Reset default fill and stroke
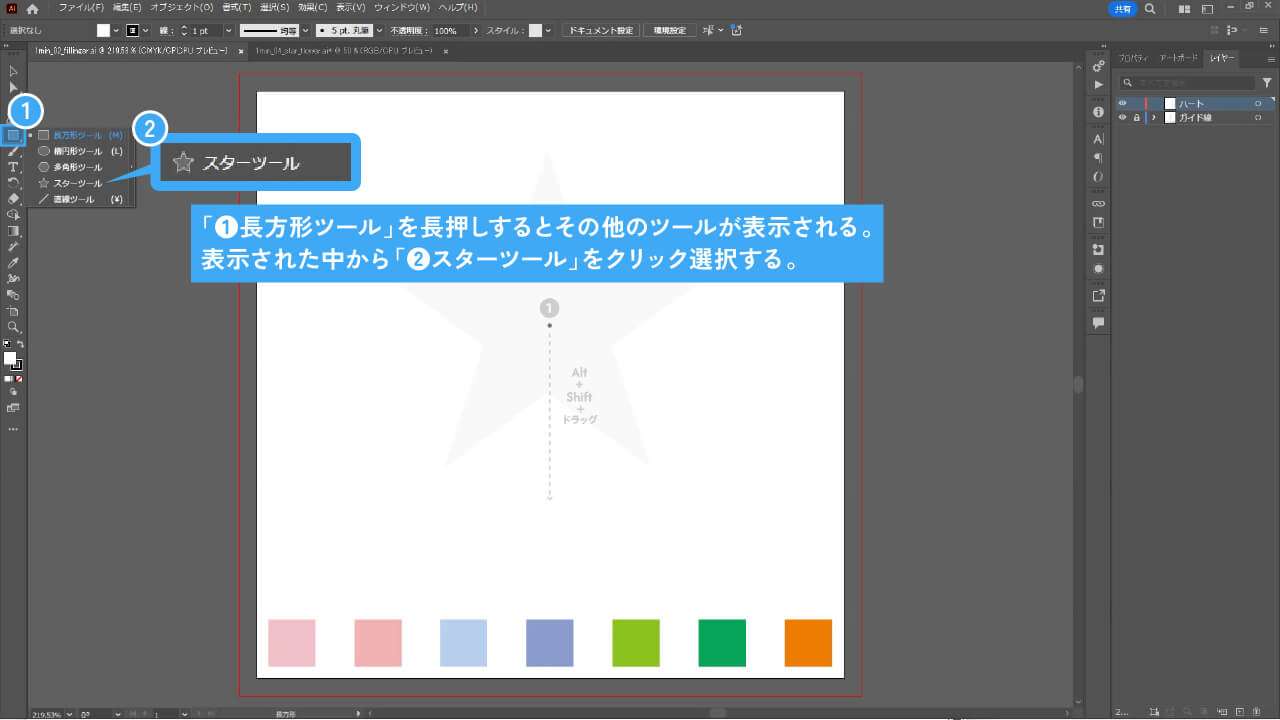Viewport: 1280px width, 720px height. (7, 344)
